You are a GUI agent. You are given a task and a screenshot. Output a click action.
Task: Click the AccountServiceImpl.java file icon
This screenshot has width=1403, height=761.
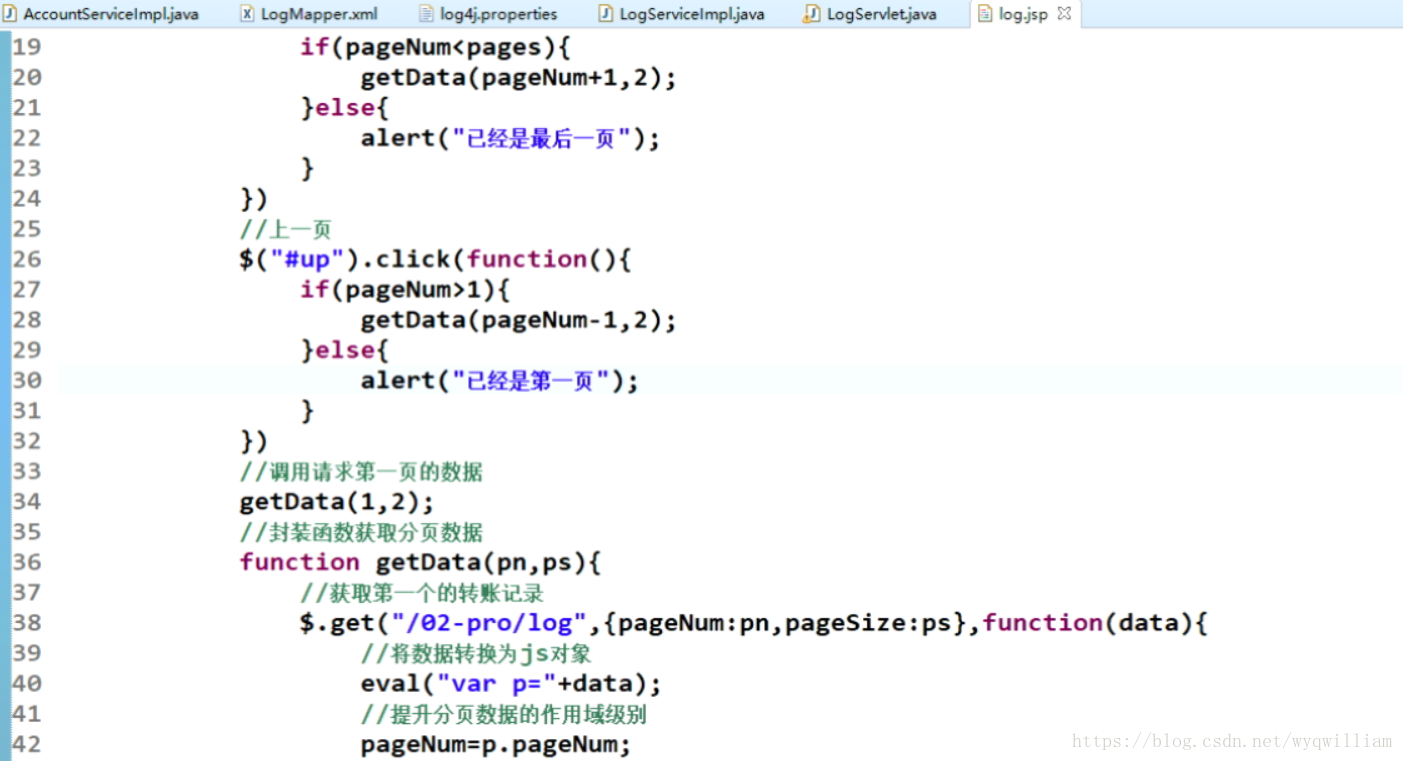click(x=10, y=14)
